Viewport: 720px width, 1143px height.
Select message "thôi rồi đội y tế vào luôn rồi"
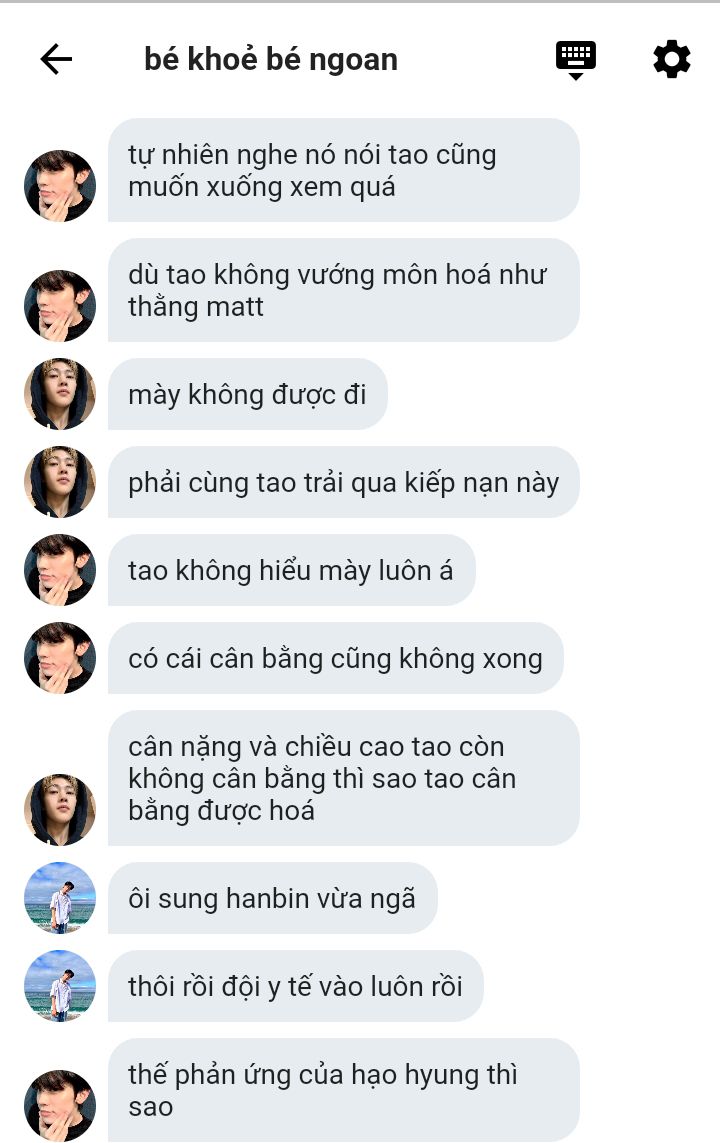point(296,986)
